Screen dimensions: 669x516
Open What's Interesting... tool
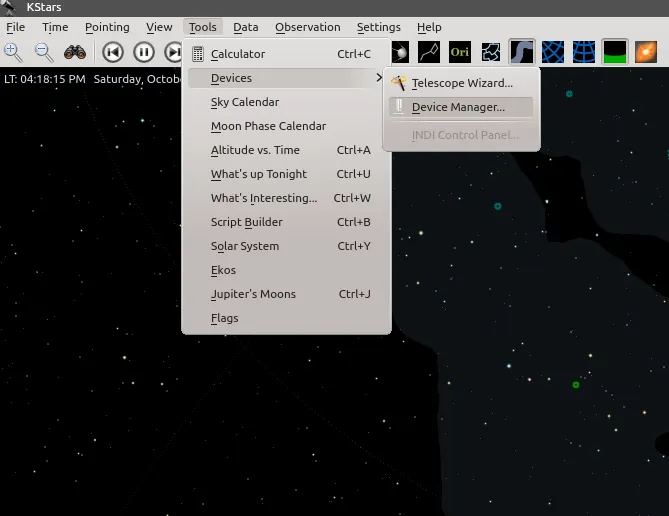click(286, 198)
